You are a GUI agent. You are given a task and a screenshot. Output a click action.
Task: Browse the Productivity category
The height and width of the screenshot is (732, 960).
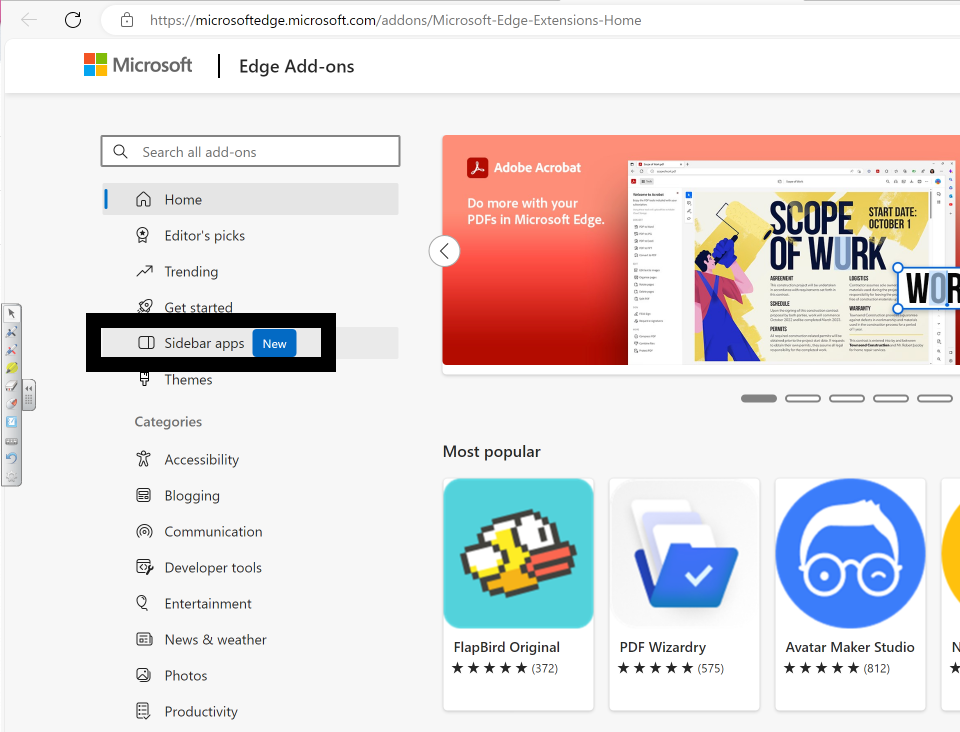tap(201, 711)
